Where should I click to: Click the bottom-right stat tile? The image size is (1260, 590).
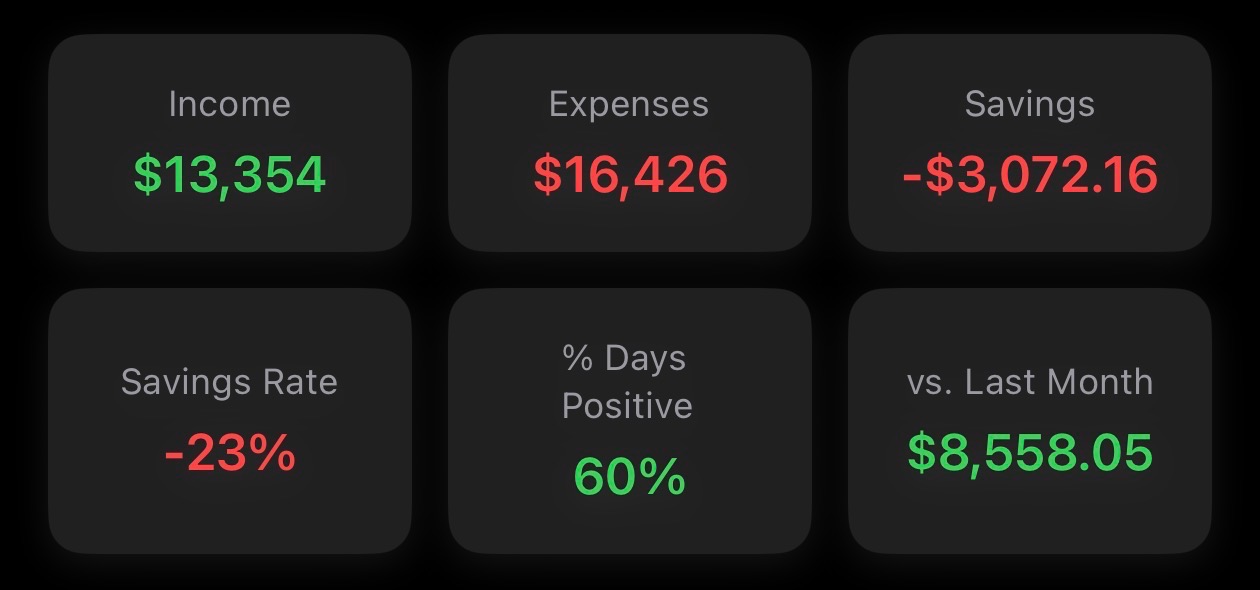coord(1028,420)
